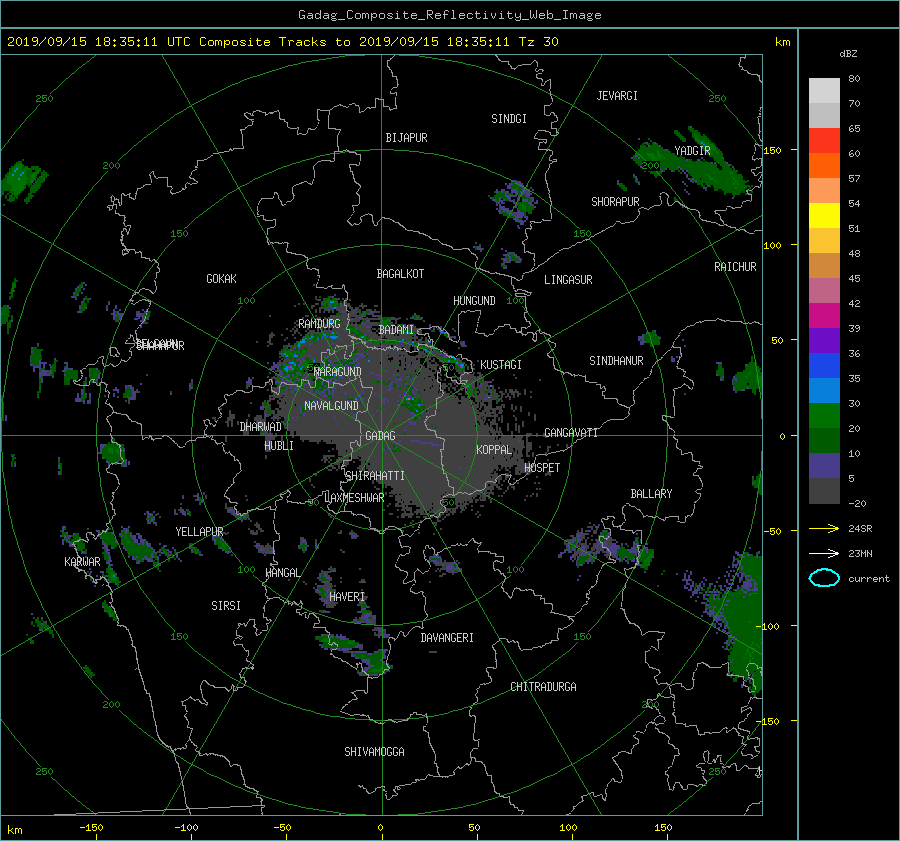Click the BADAMI city label
Image resolution: width=900 pixels, height=841 pixels.
point(396,330)
